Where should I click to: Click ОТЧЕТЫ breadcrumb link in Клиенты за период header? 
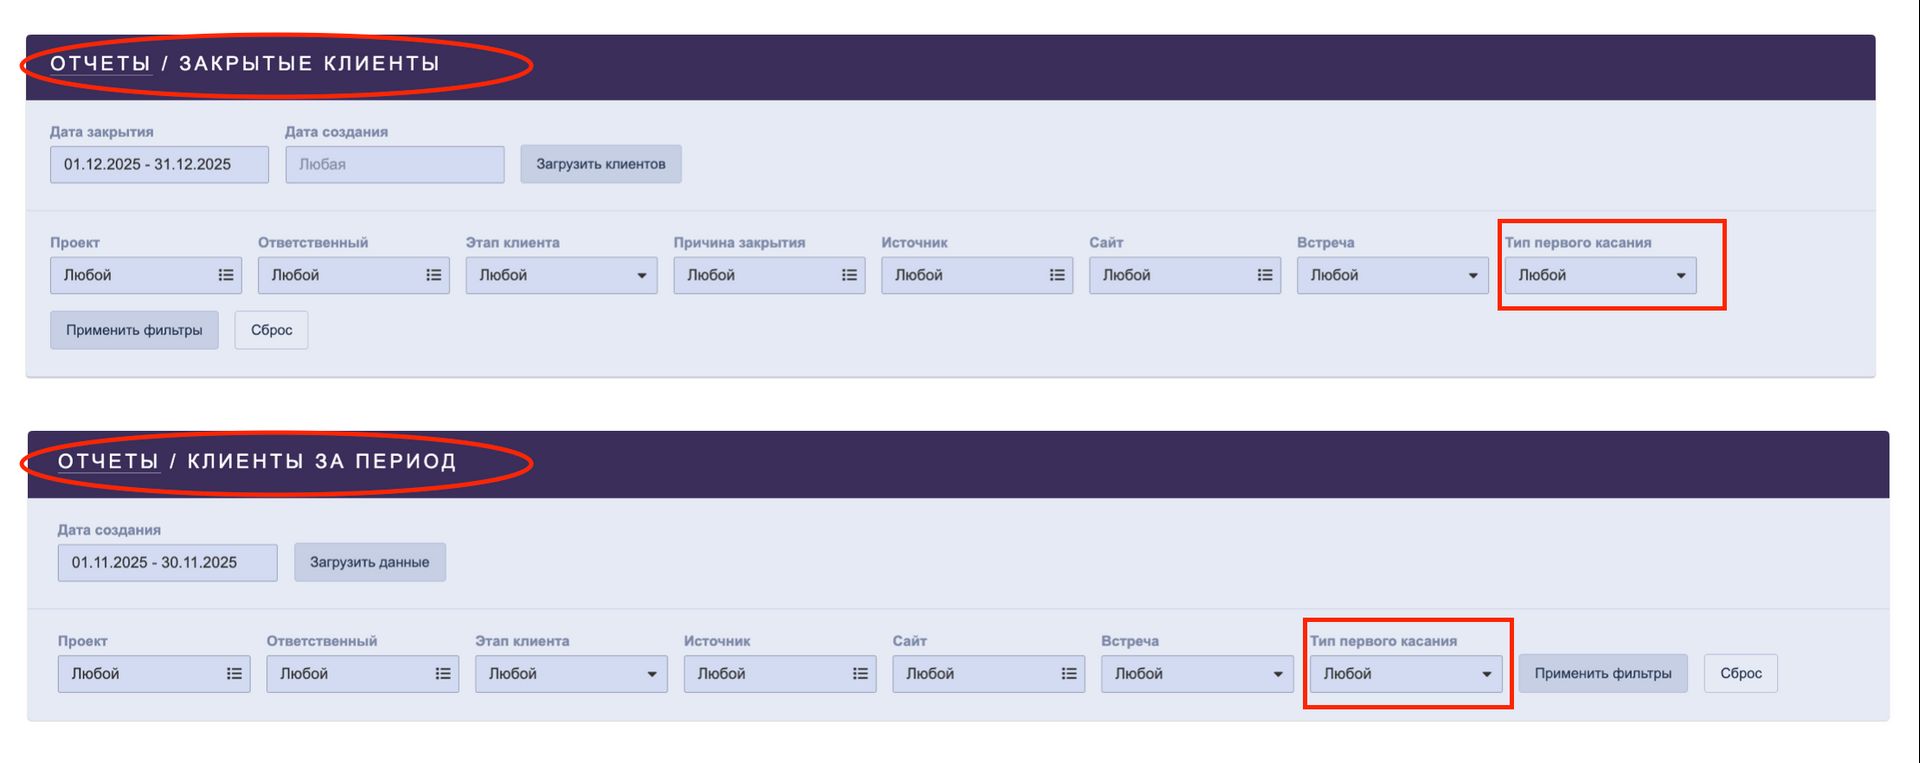(x=108, y=461)
